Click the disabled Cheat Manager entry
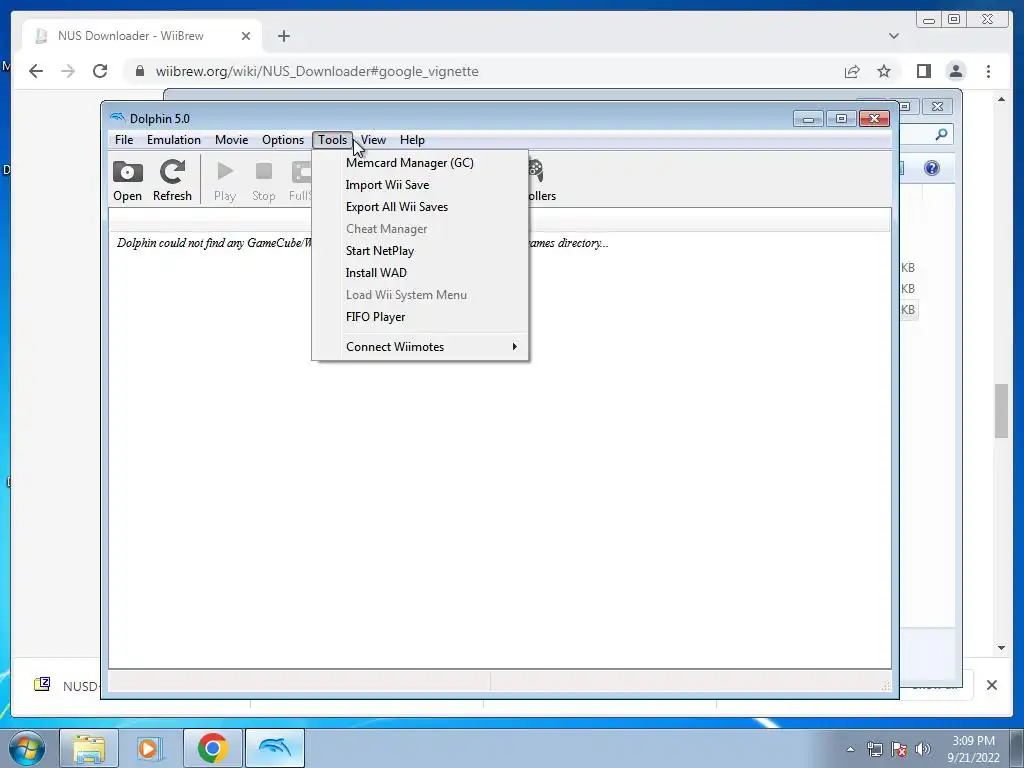This screenshot has width=1024, height=768. 420,229
